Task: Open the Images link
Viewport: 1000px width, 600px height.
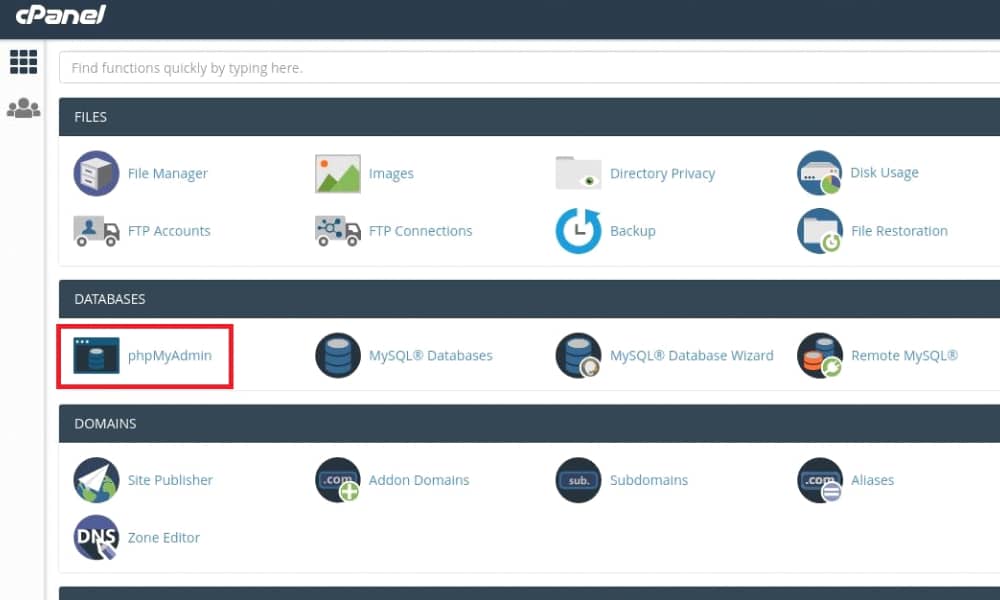Action: pyautogui.click(x=391, y=173)
